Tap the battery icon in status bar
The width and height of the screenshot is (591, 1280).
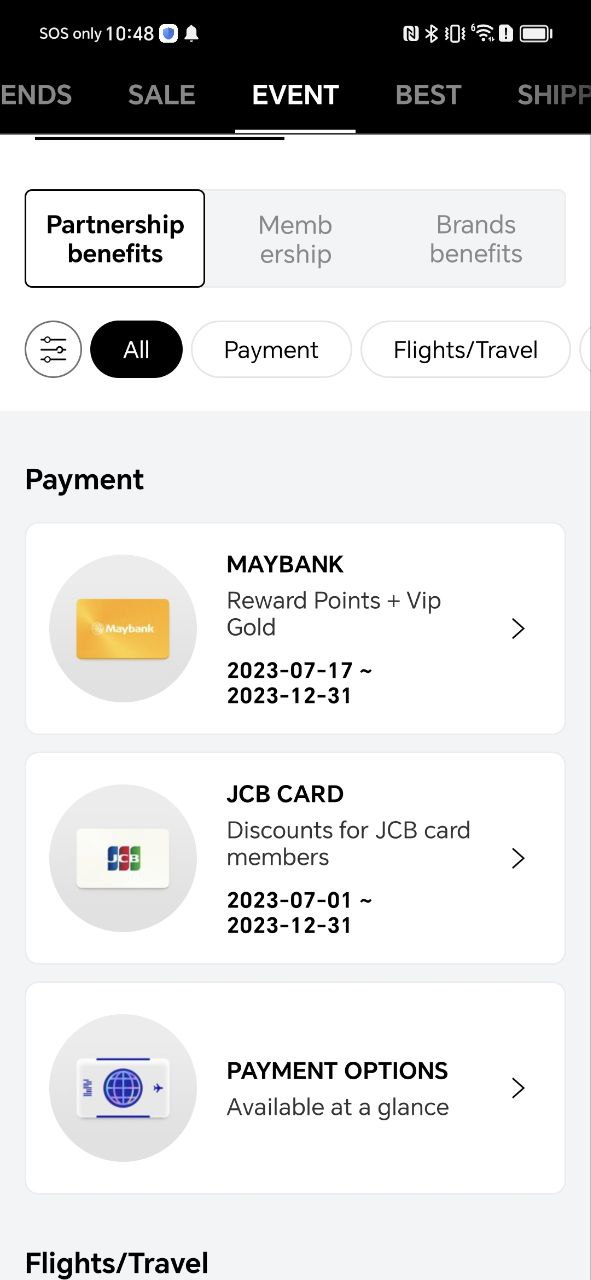pyautogui.click(x=536, y=34)
